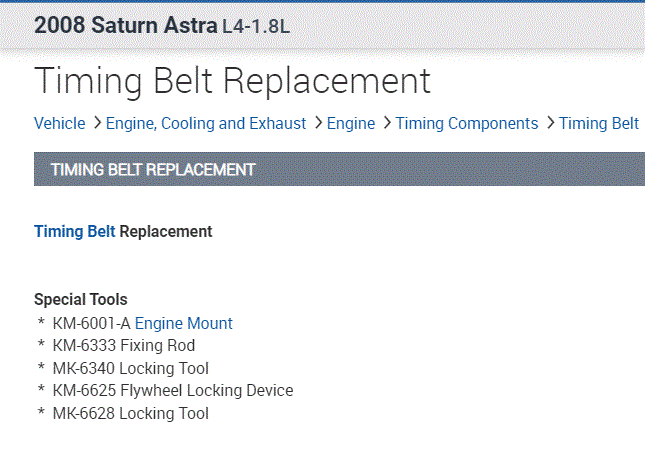Open the Engine, Cooling and Exhaust breadcrumb
The height and width of the screenshot is (461, 645).
[206, 123]
